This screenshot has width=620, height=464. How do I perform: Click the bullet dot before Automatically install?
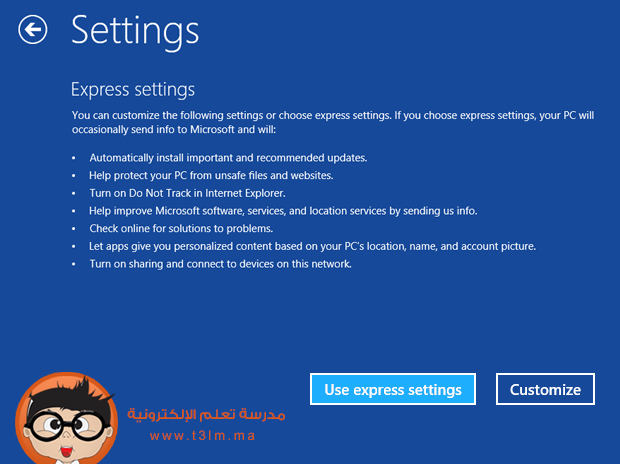74,158
